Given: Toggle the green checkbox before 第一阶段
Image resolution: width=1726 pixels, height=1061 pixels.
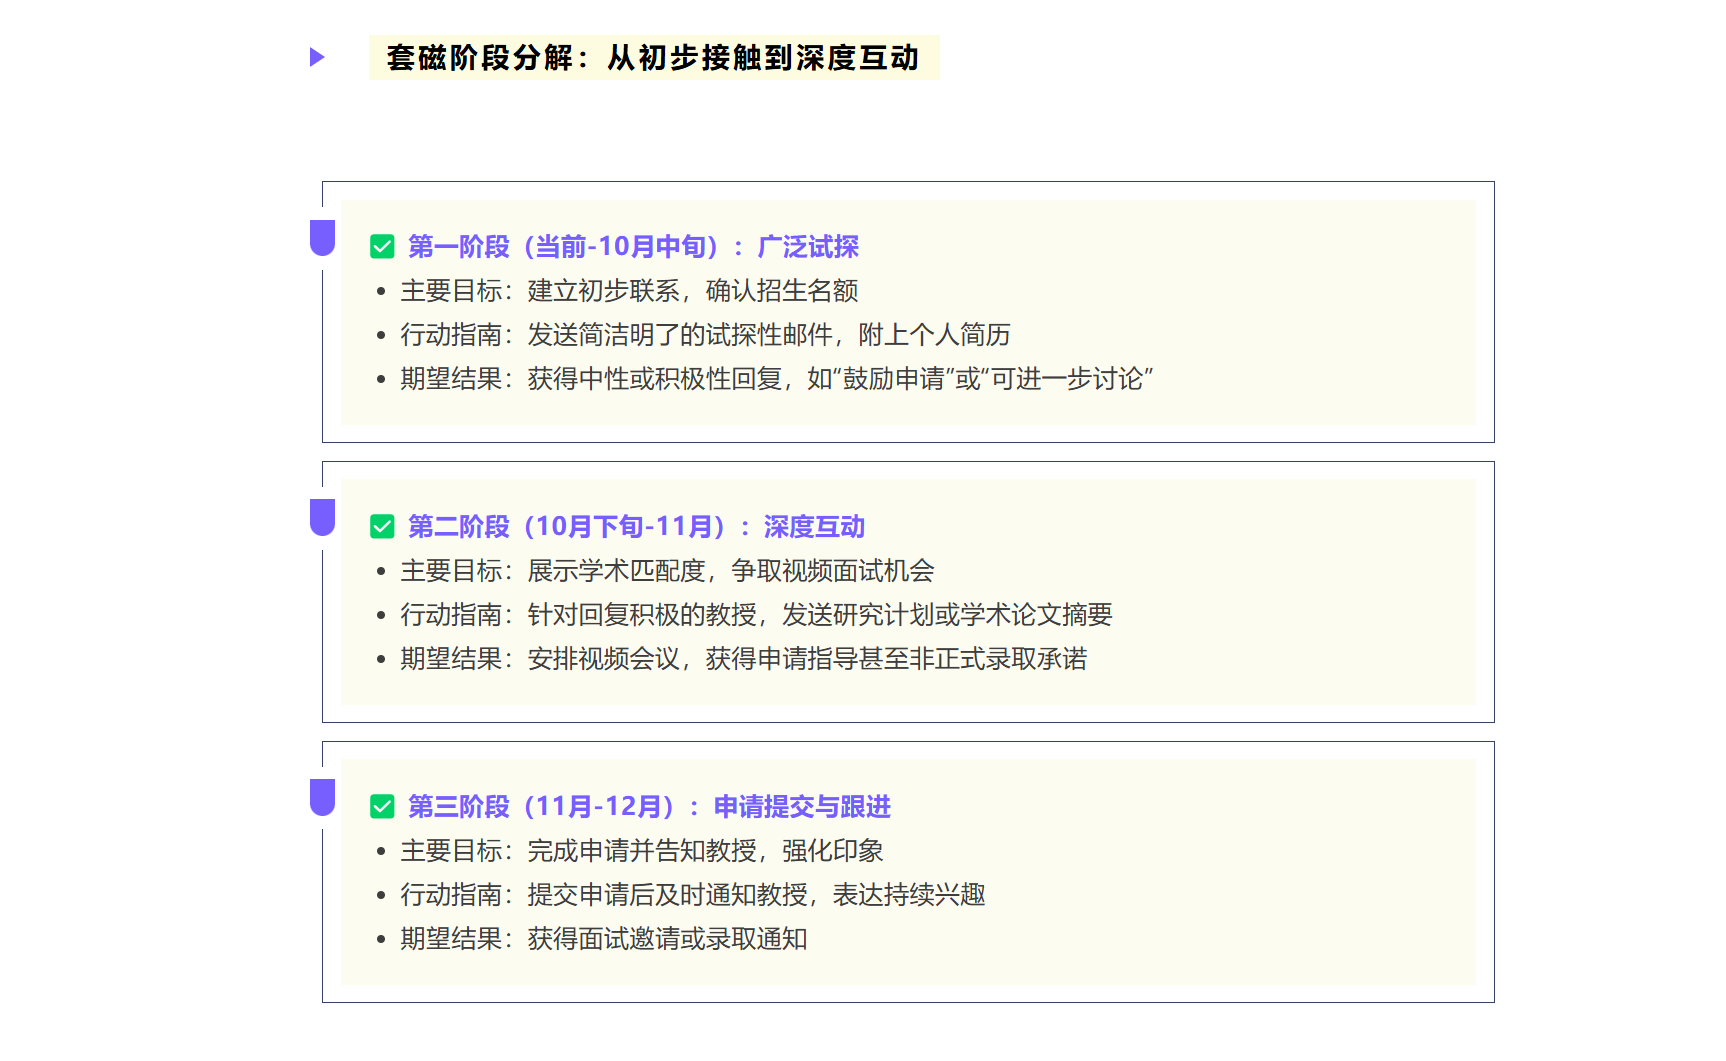Looking at the screenshot, I should pos(382,247).
